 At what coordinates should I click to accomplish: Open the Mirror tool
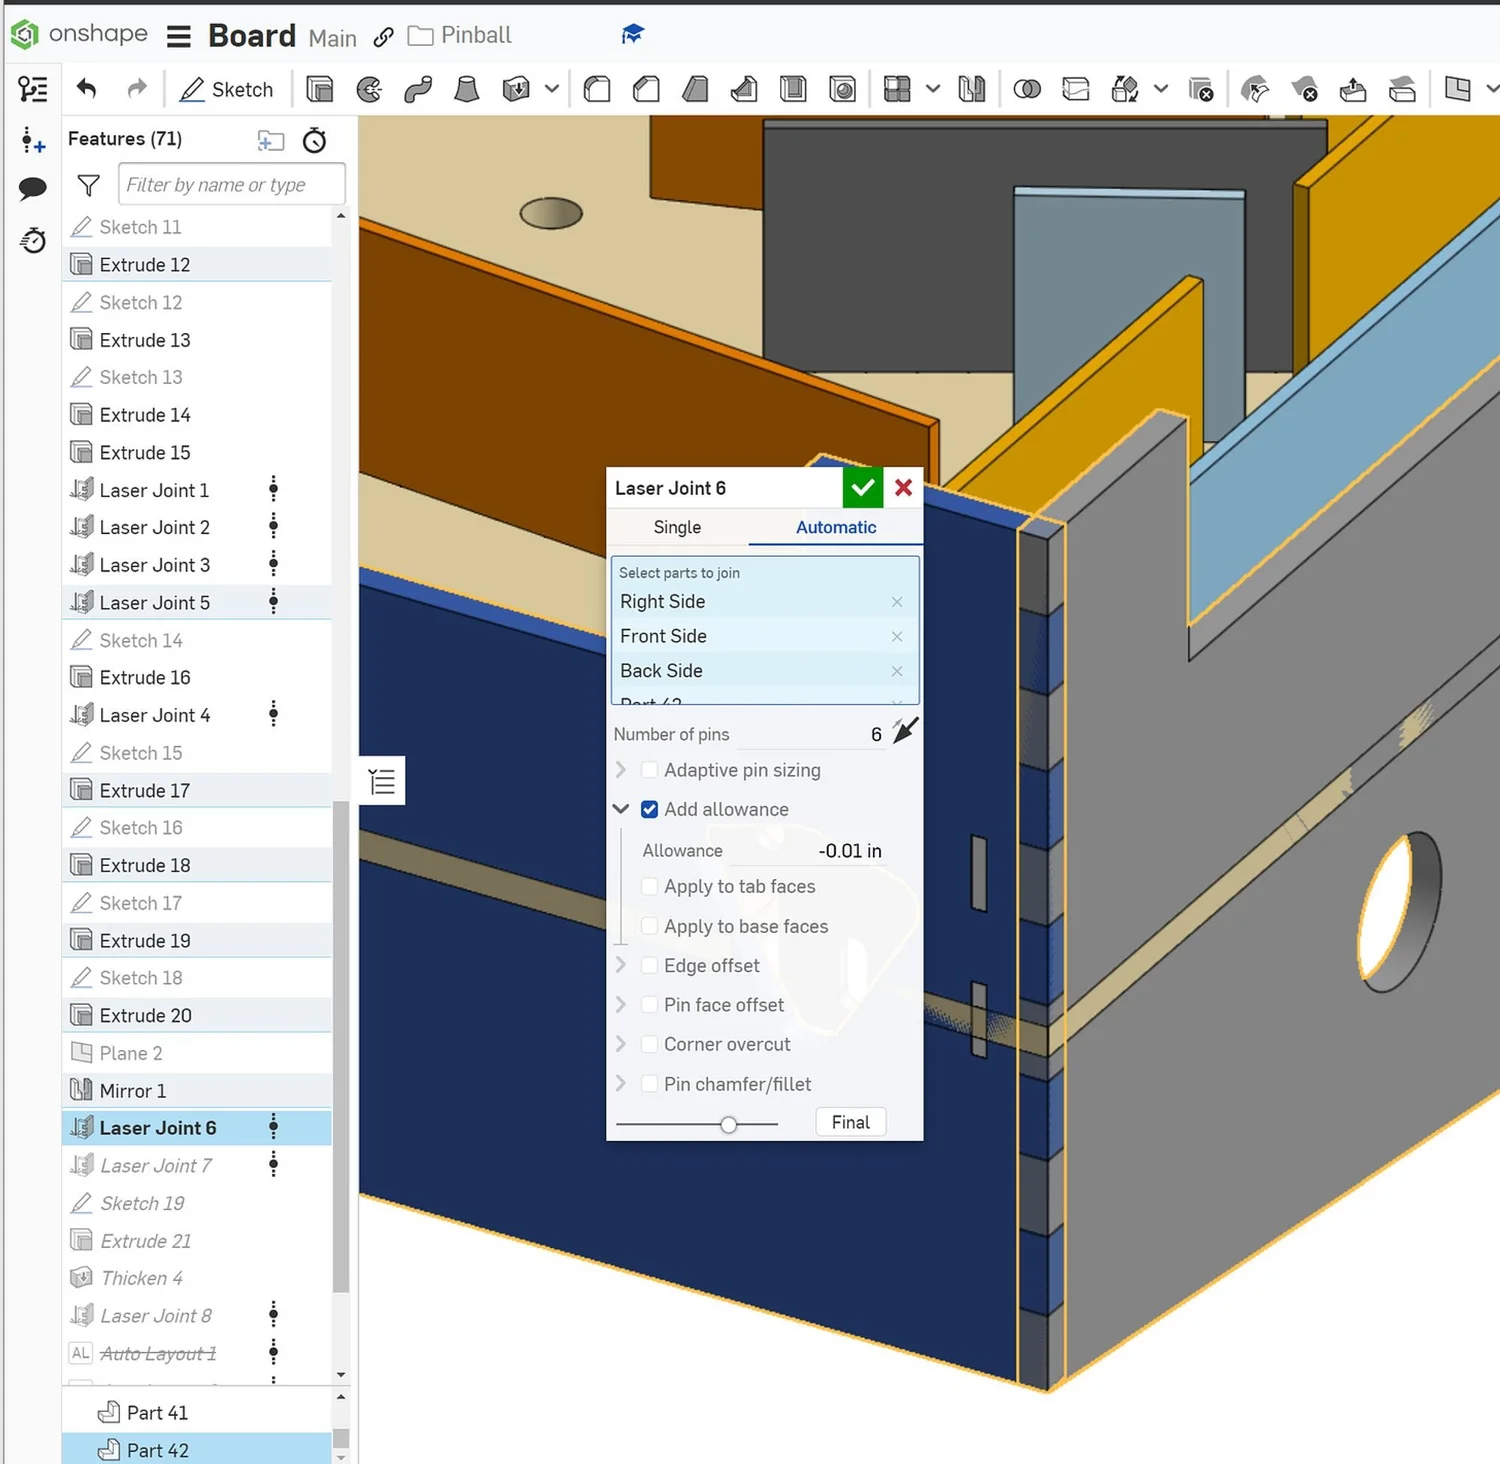pyautogui.click(x=971, y=89)
